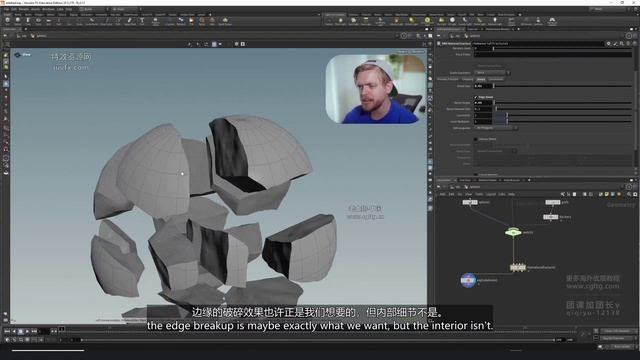Switch to the Chipping tab
Image resolution: width=640 pixels, height=360 pixels.
(467, 79)
